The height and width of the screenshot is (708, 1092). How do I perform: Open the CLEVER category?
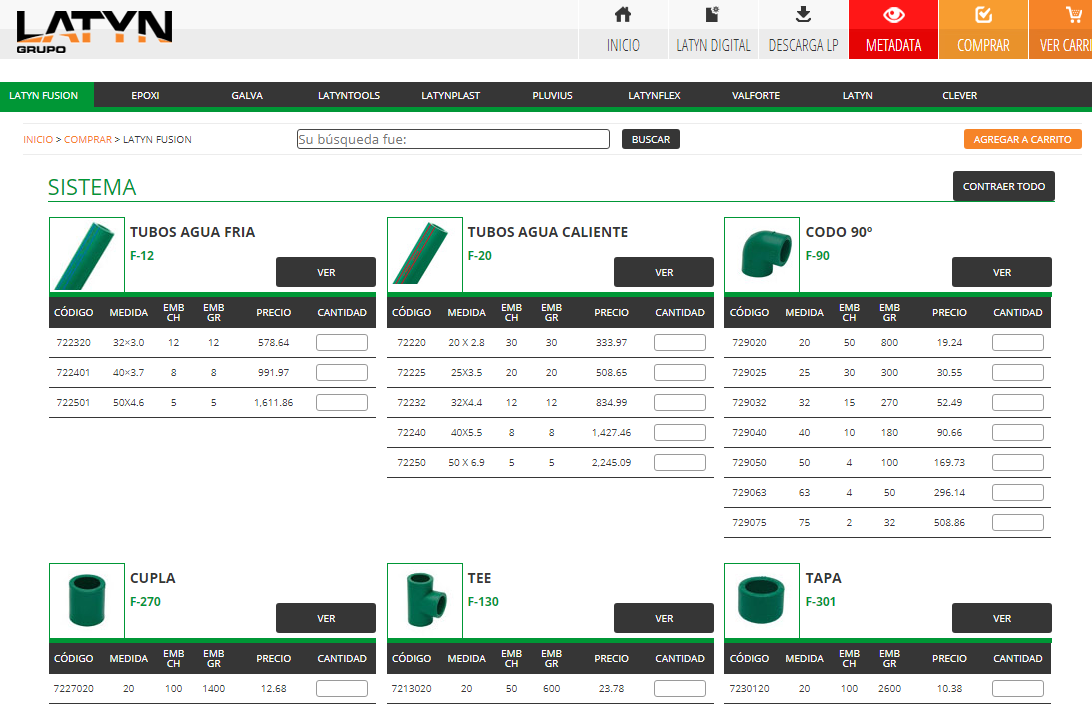(x=960, y=95)
